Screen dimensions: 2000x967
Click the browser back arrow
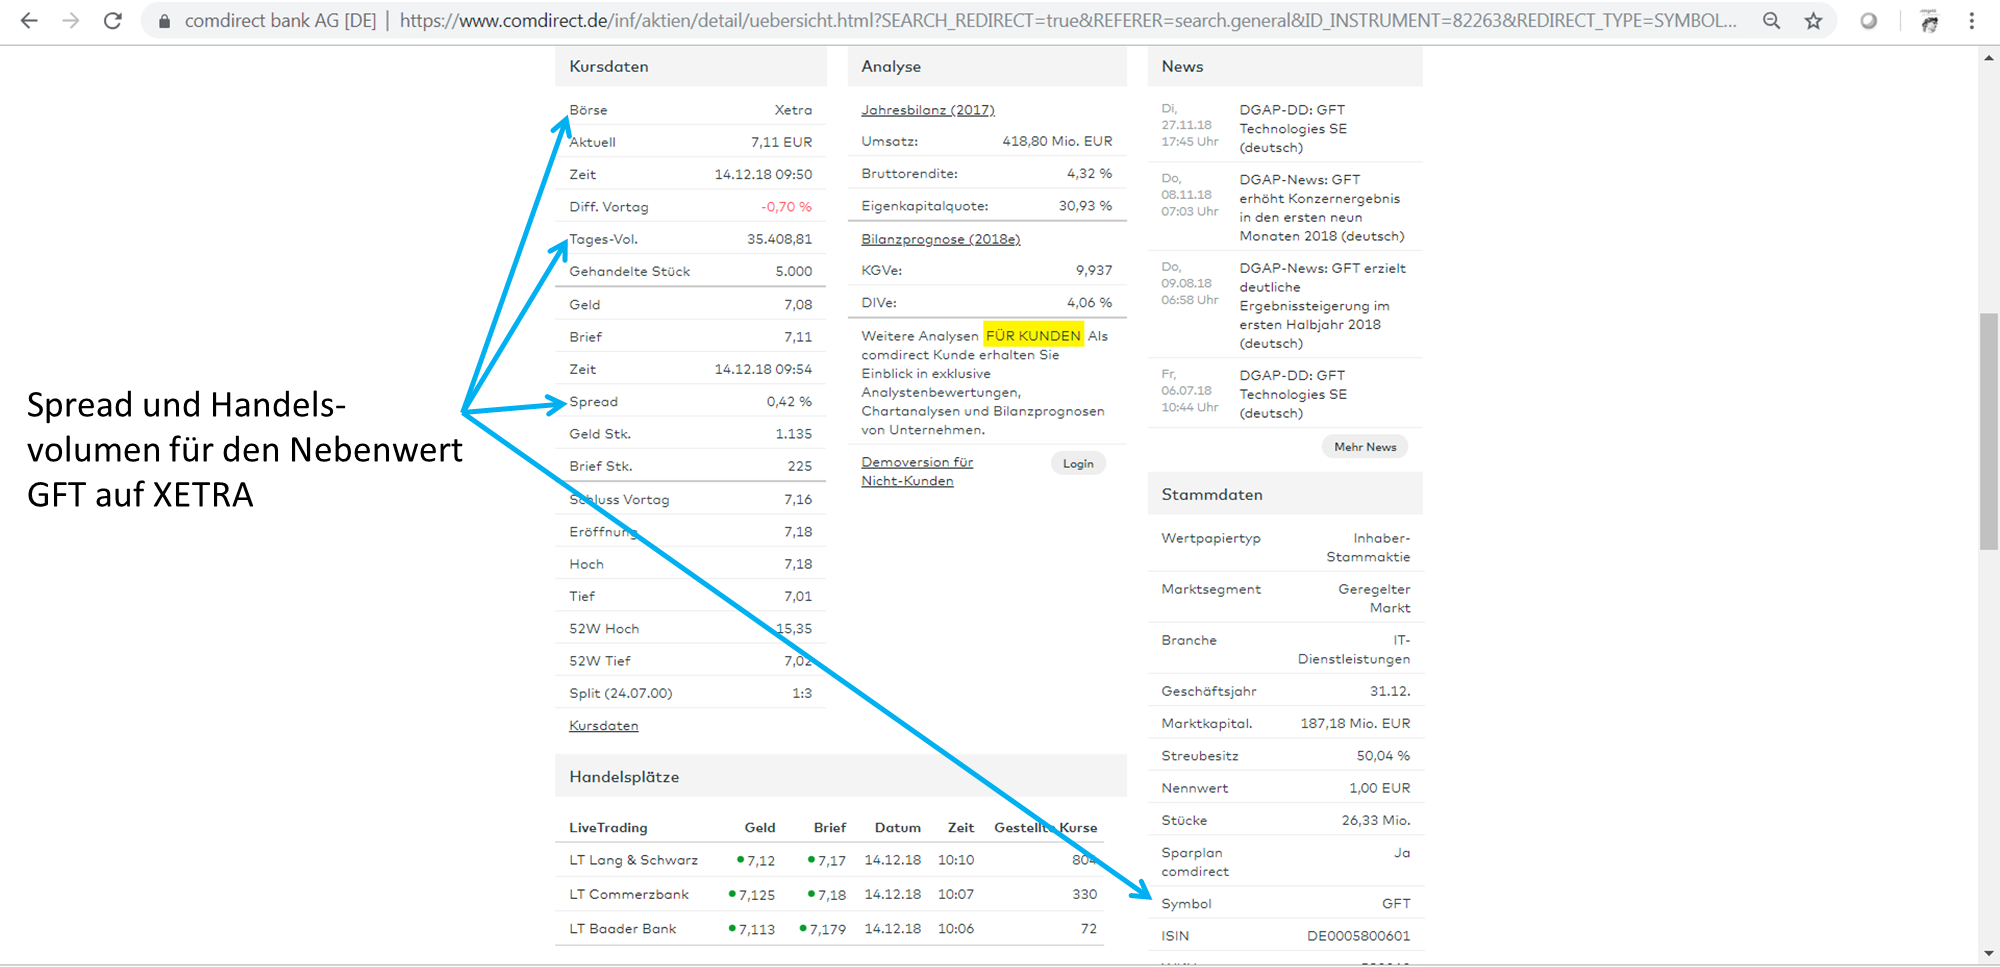click(29, 21)
